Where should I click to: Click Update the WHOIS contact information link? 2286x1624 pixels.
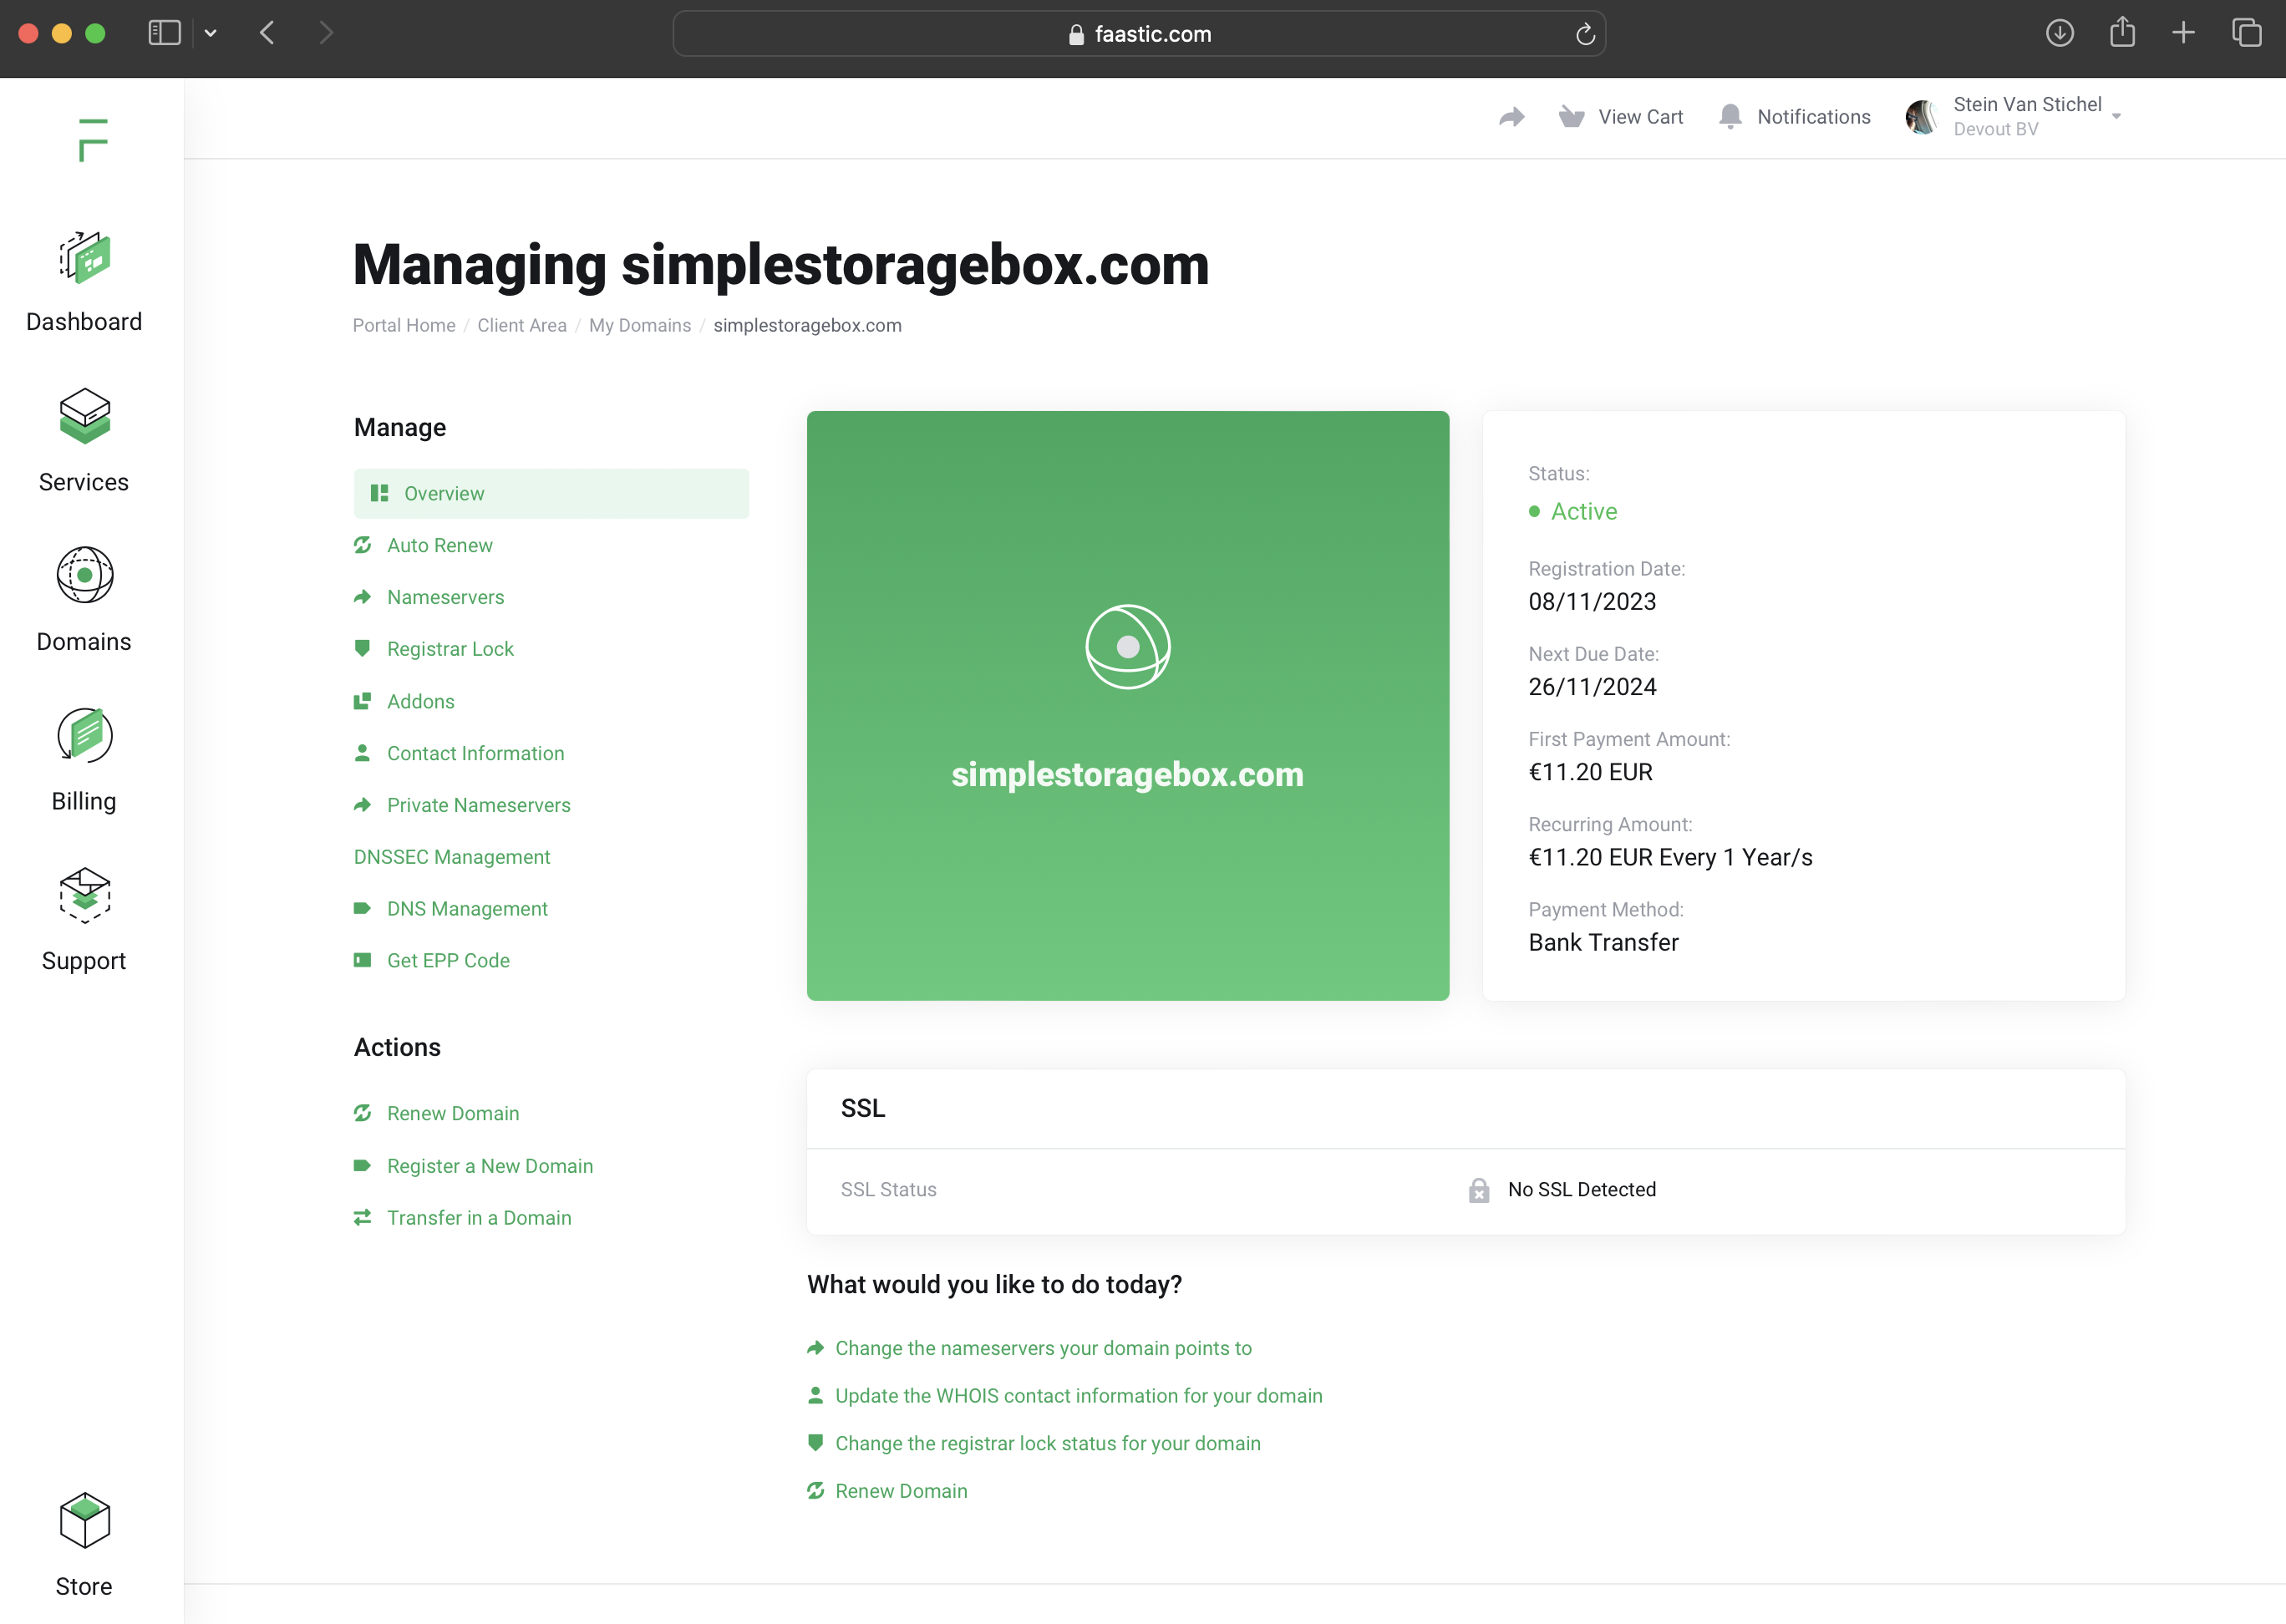click(x=1078, y=1396)
